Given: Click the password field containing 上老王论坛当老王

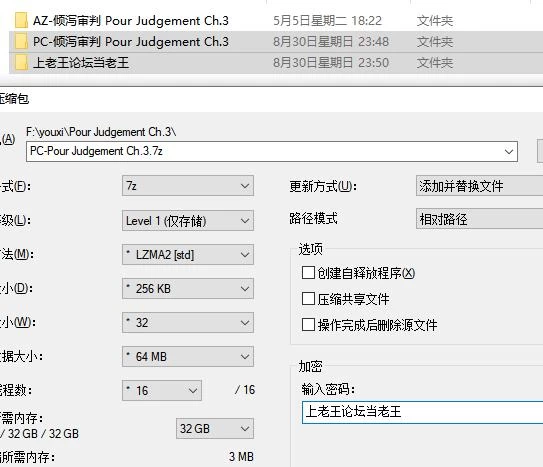Looking at the screenshot, I should pyautogui.click(x=422, y=412).
